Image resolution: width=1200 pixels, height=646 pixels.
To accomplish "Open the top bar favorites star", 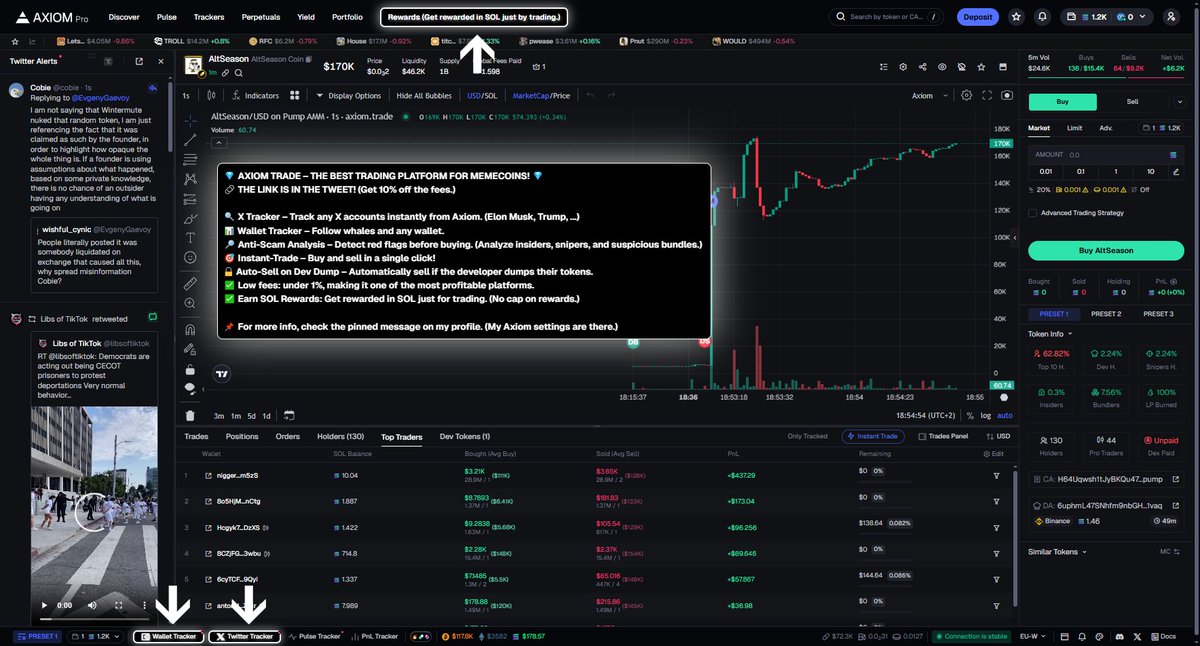I will point(1017,17).
